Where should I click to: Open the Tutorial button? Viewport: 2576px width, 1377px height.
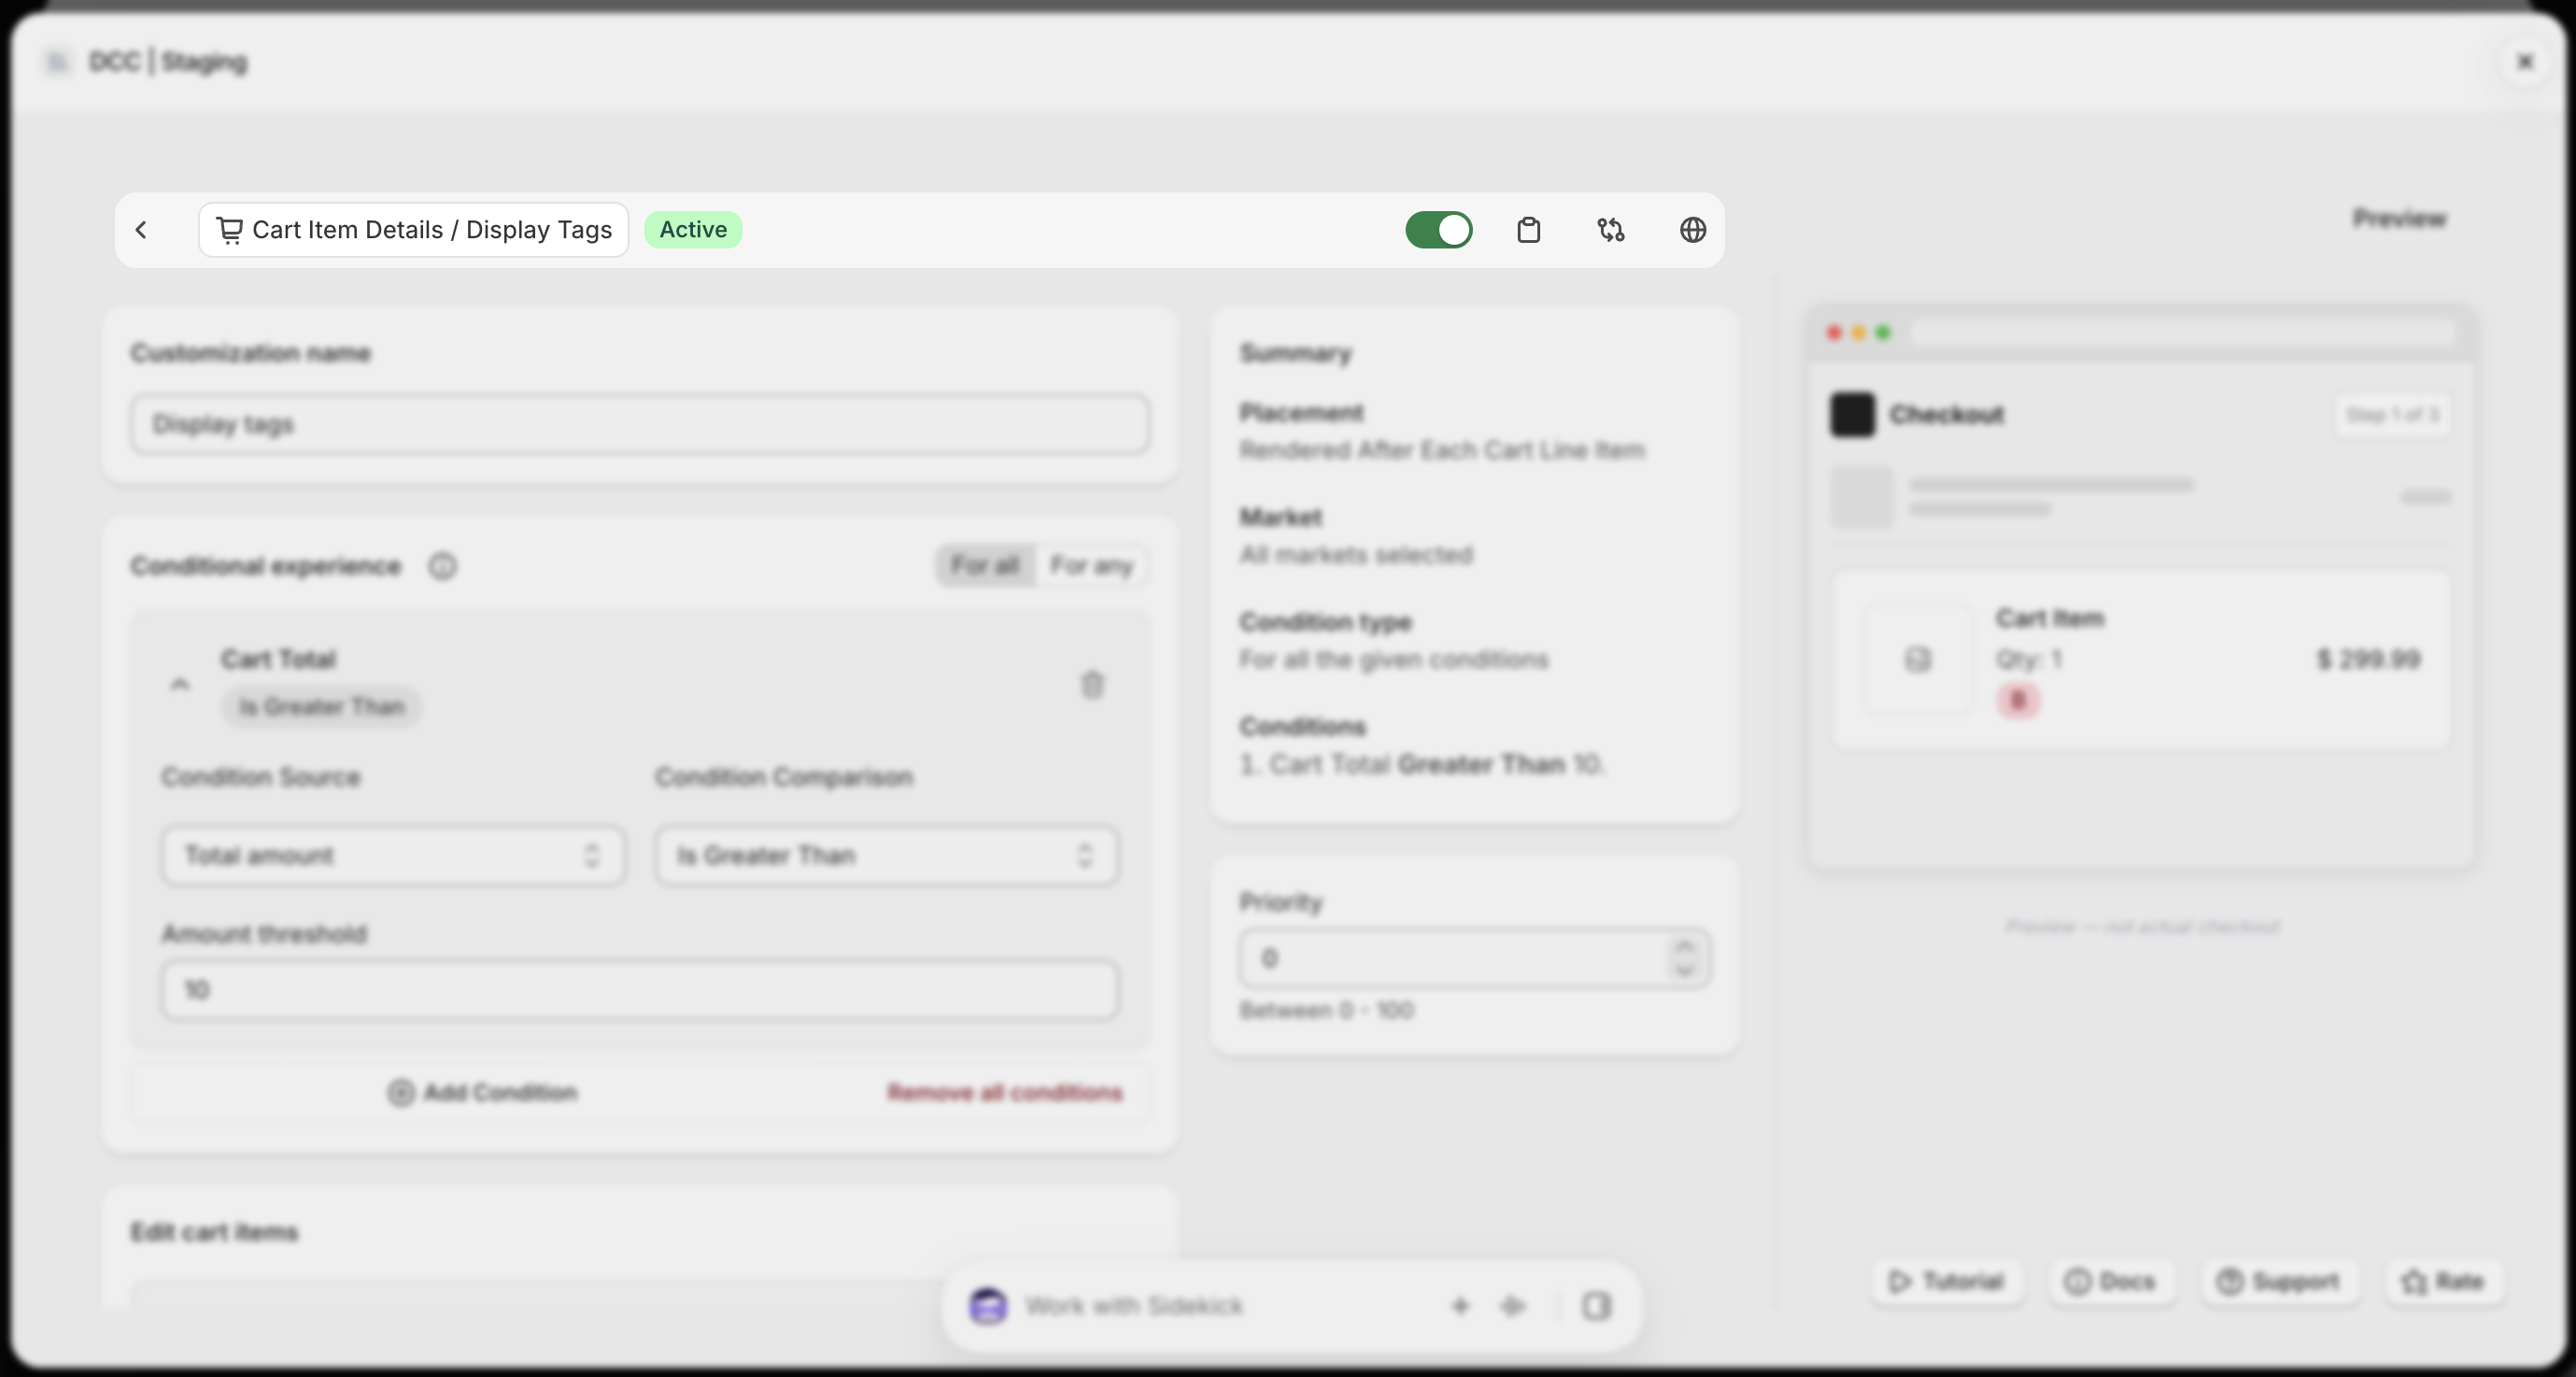tap(1946, 1281)
